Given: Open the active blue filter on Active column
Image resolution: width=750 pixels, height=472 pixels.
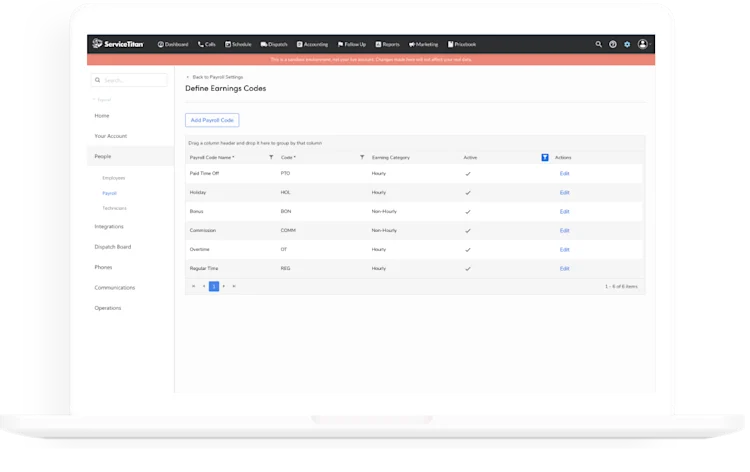Looking at the screenshot, I should pyautogui.click(x=545, y=157).
